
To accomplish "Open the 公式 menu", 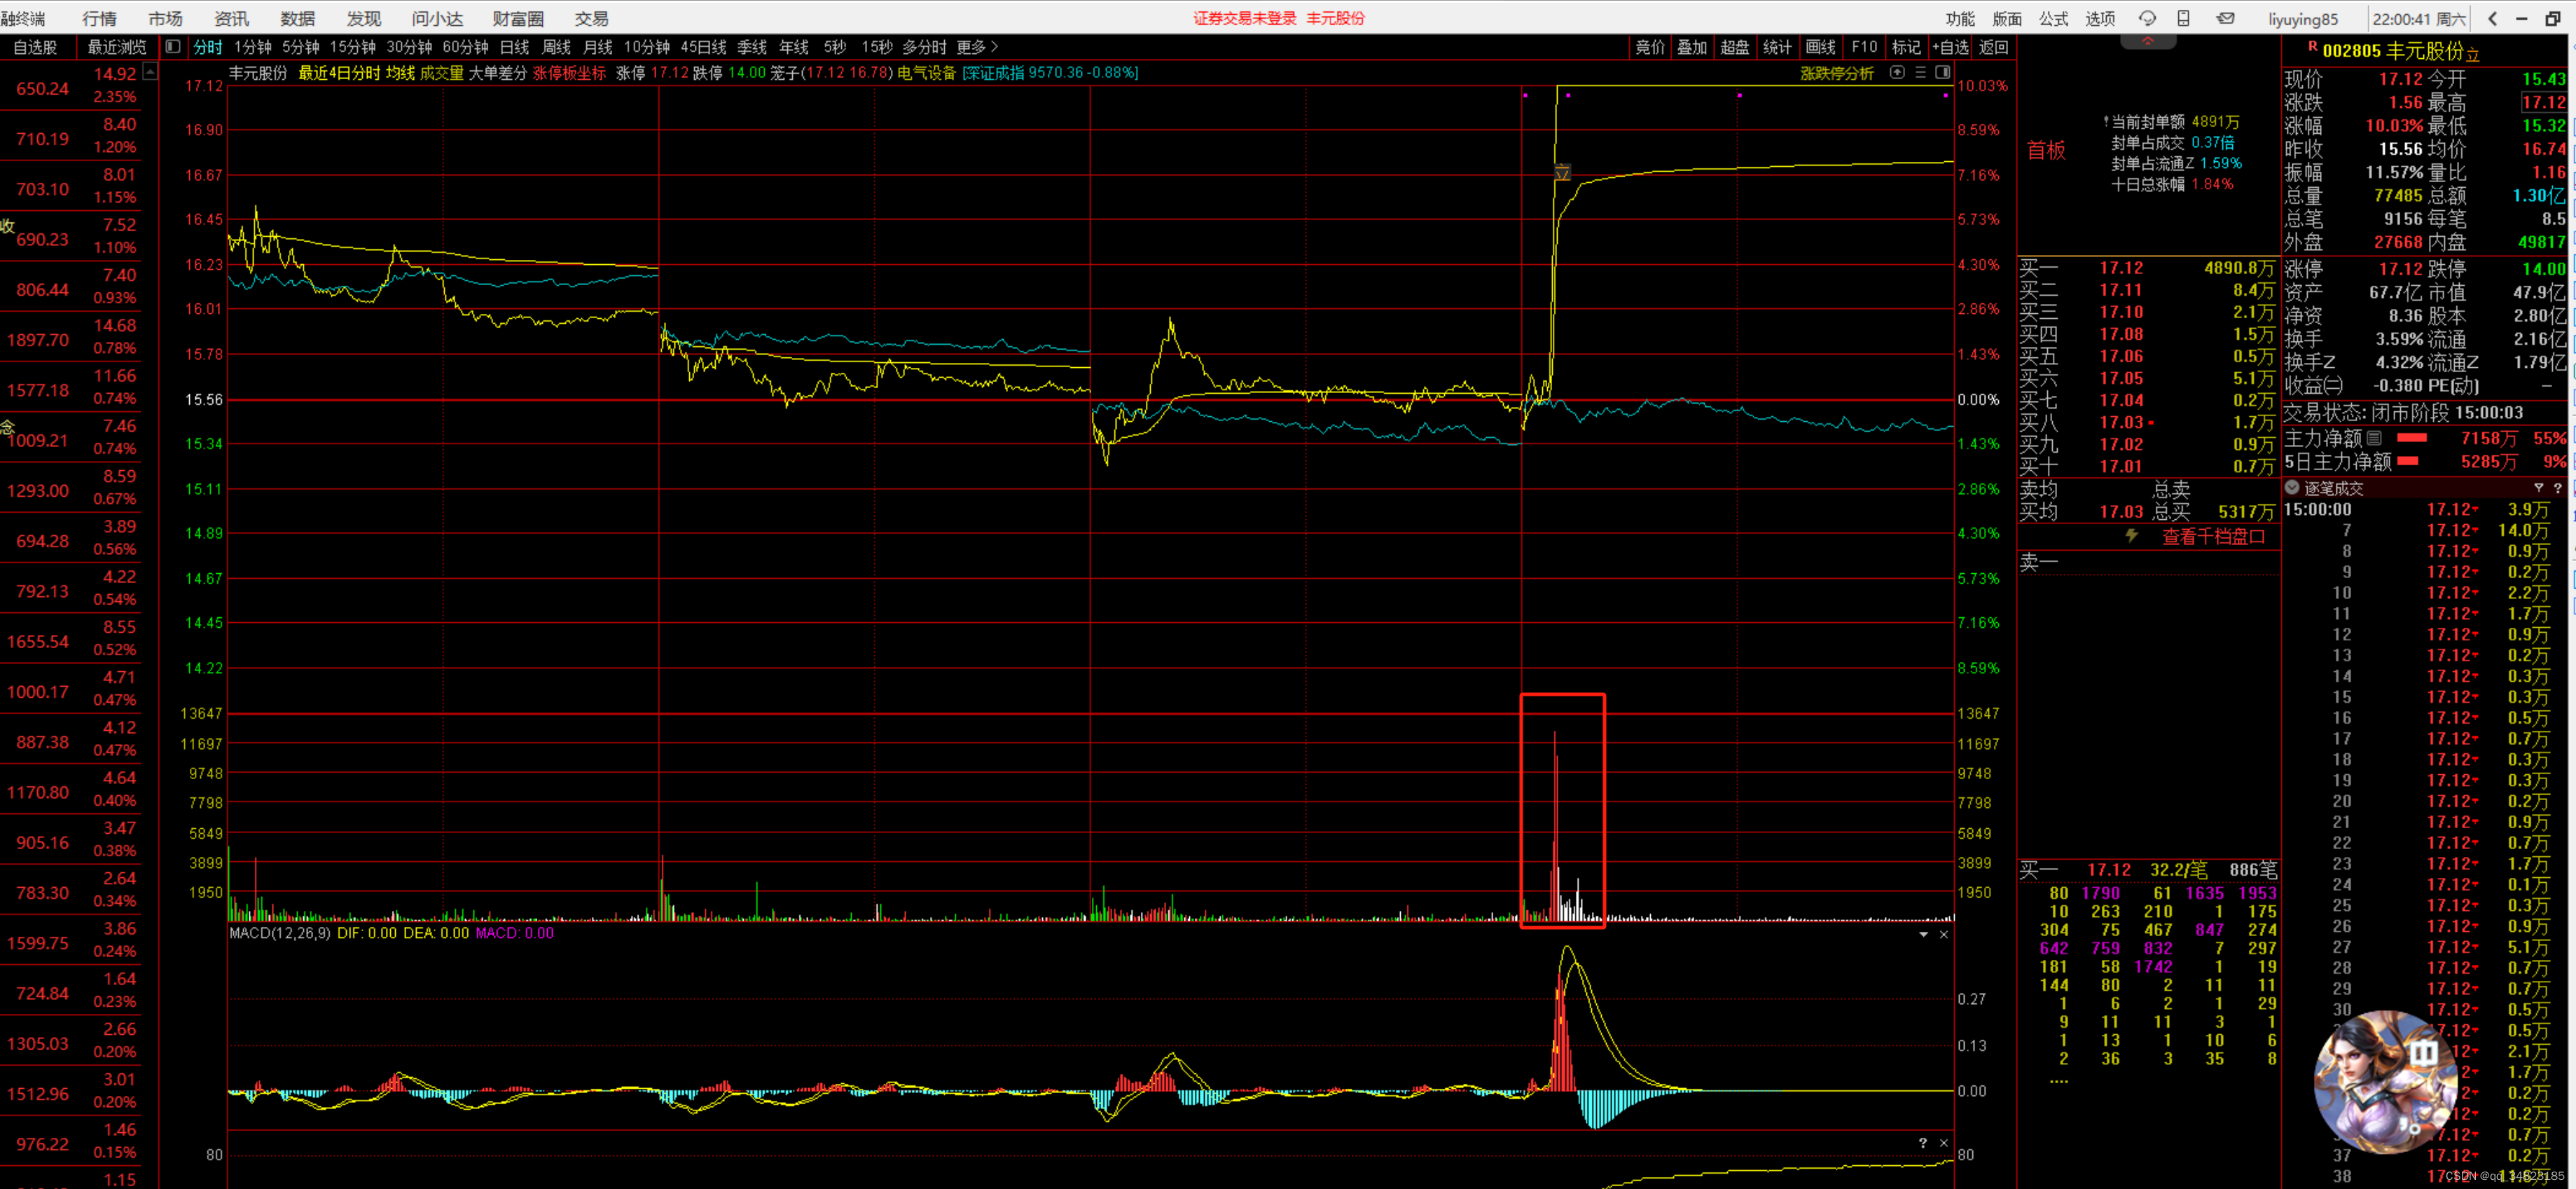I will pyautogui.click(x=2053, y=18).
